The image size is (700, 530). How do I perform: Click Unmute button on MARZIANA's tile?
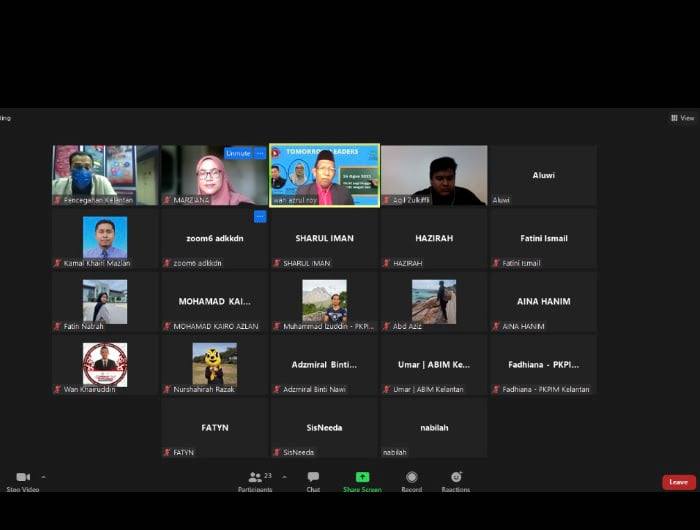point(238,153)
